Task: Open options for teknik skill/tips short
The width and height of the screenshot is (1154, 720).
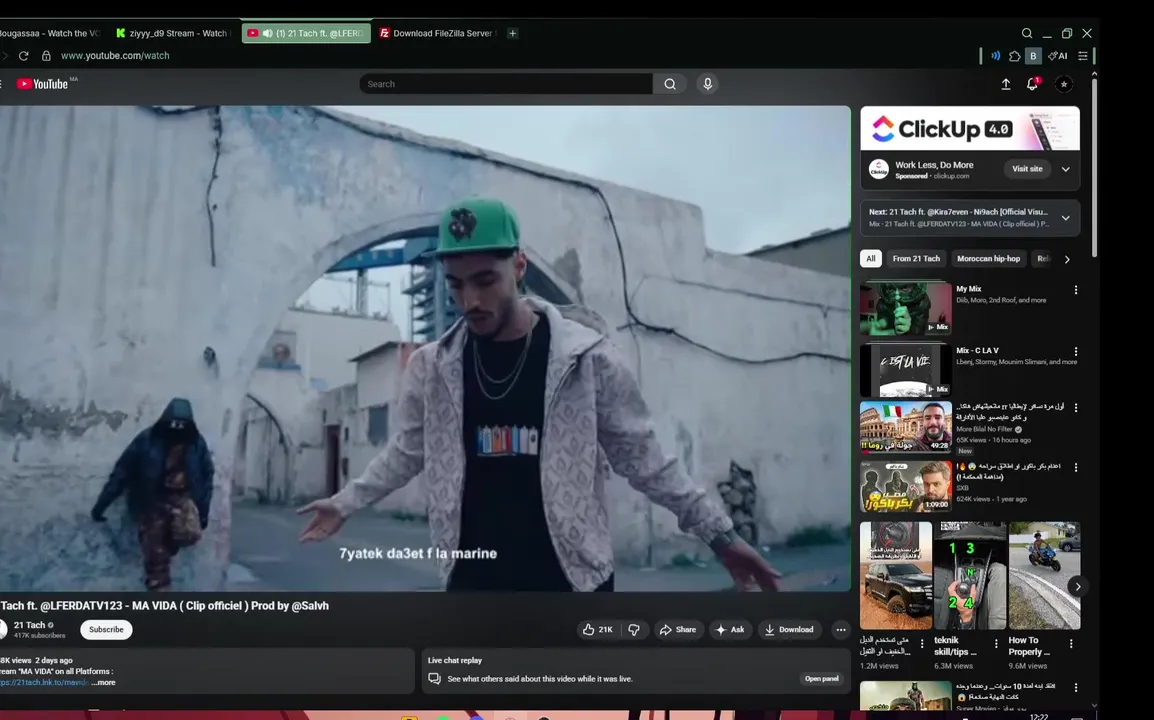Action: pos(997,643)
